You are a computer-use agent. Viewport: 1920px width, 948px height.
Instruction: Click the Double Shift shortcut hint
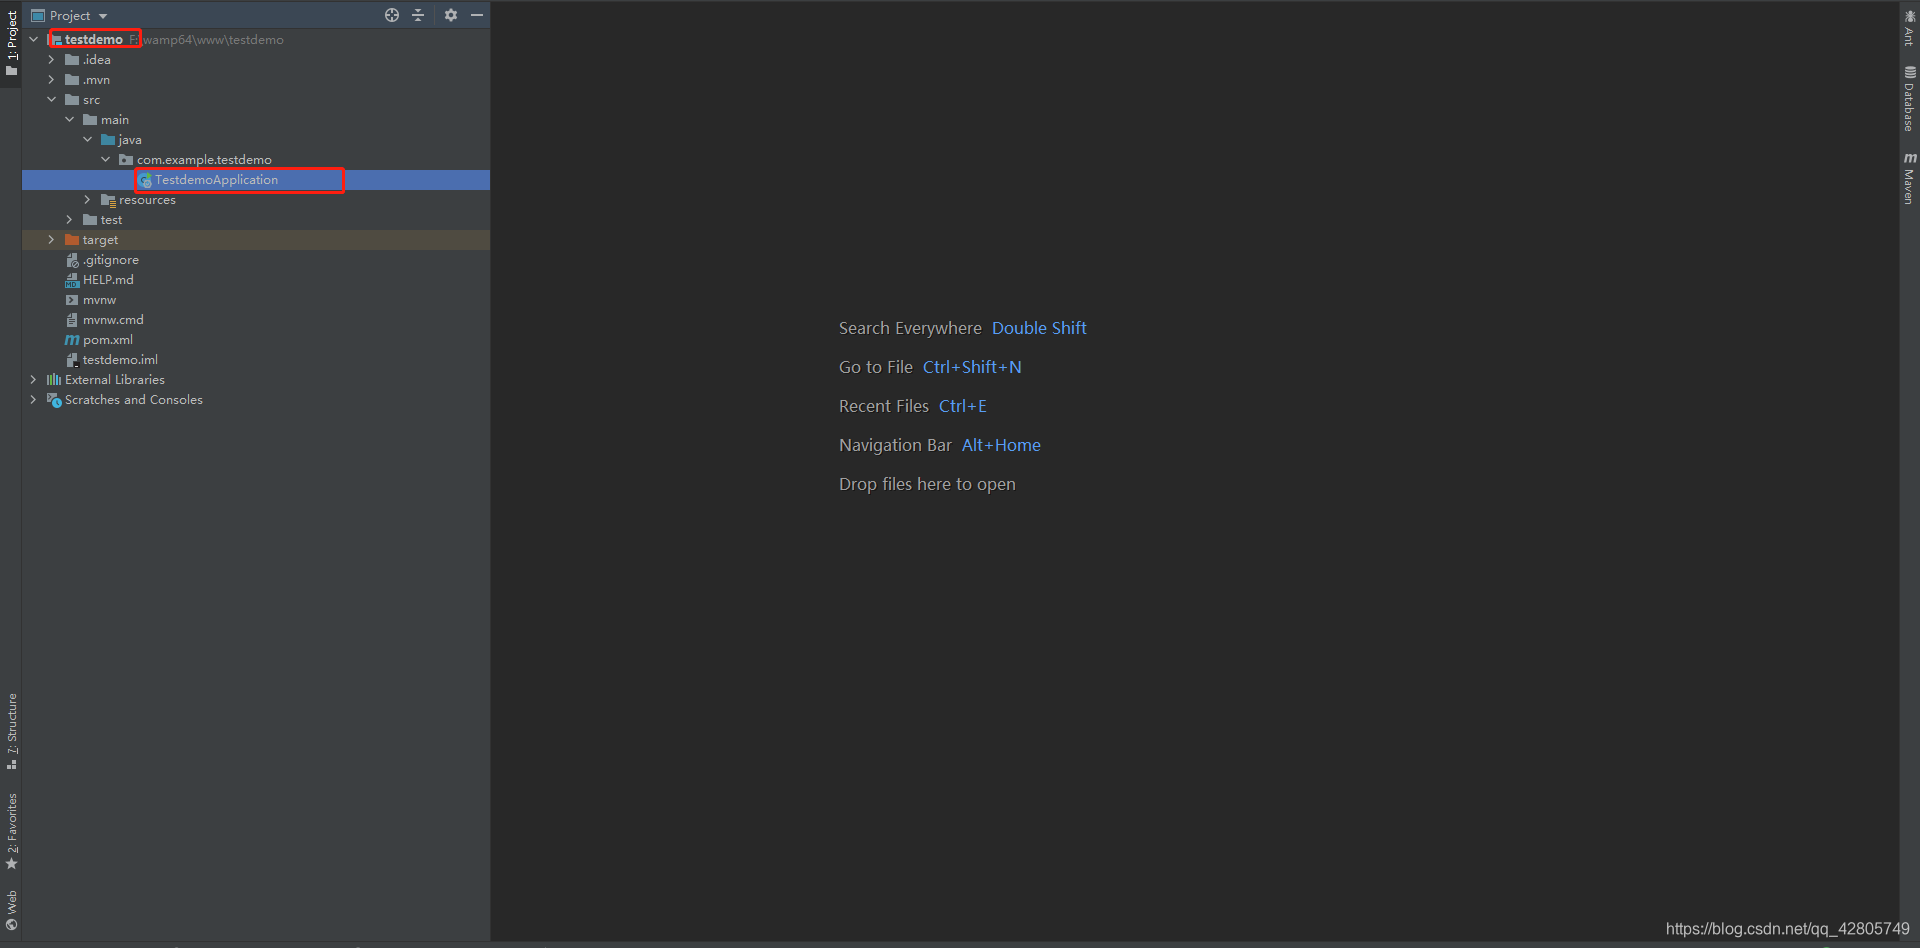(1039, 328)
